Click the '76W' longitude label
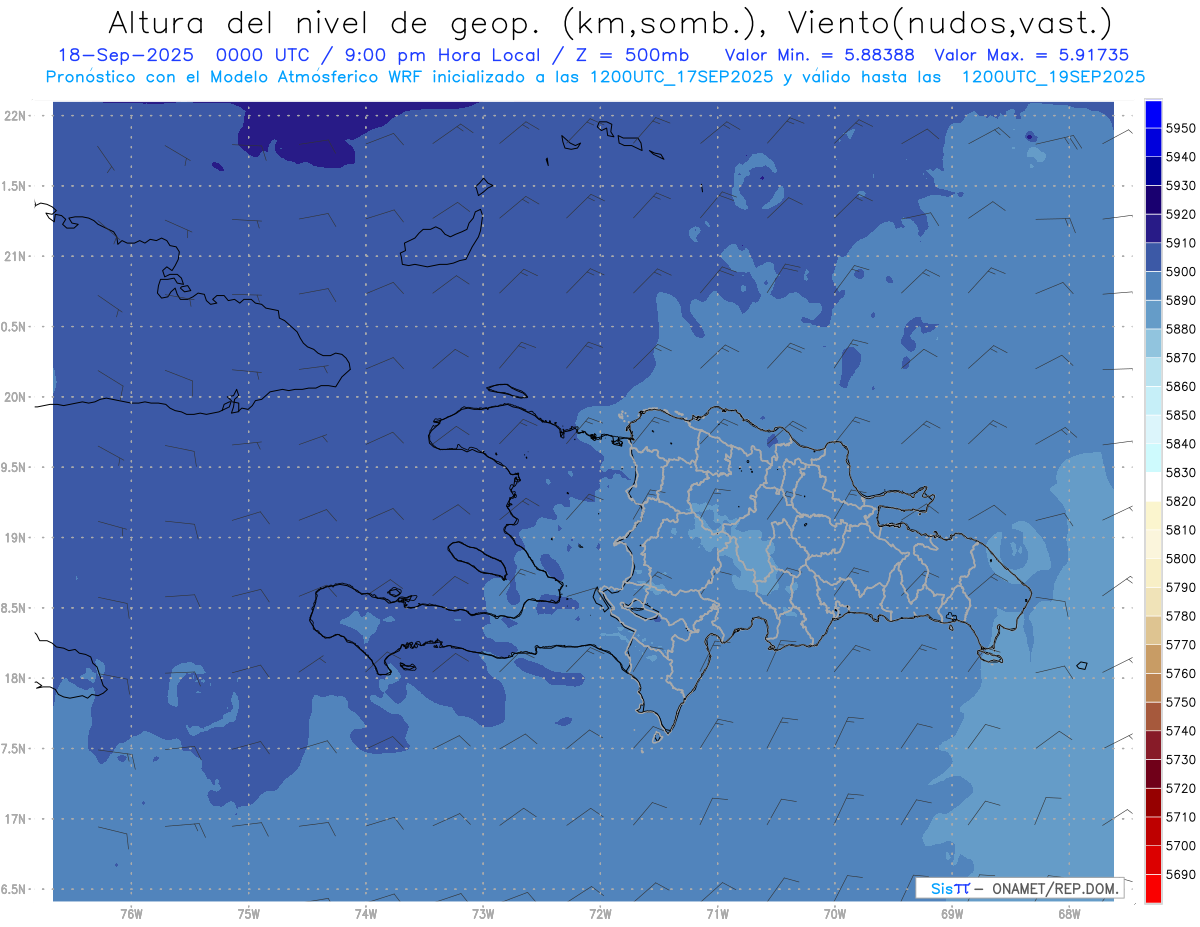Viewport: 1200px width, 927px height. point(131,914)
